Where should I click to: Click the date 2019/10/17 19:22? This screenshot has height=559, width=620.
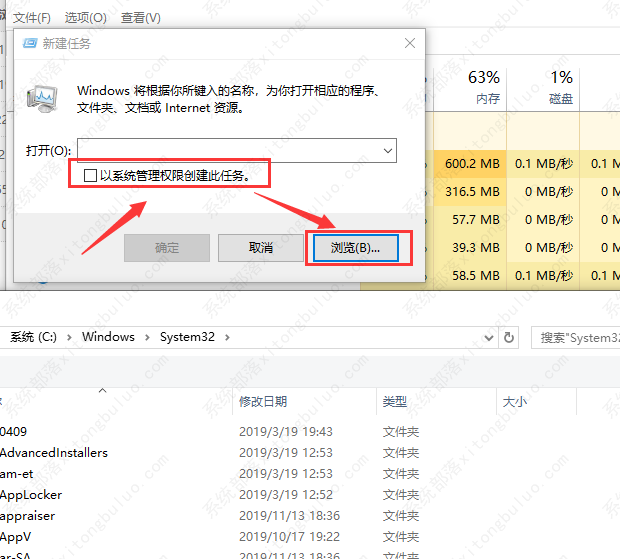[289, 536]
